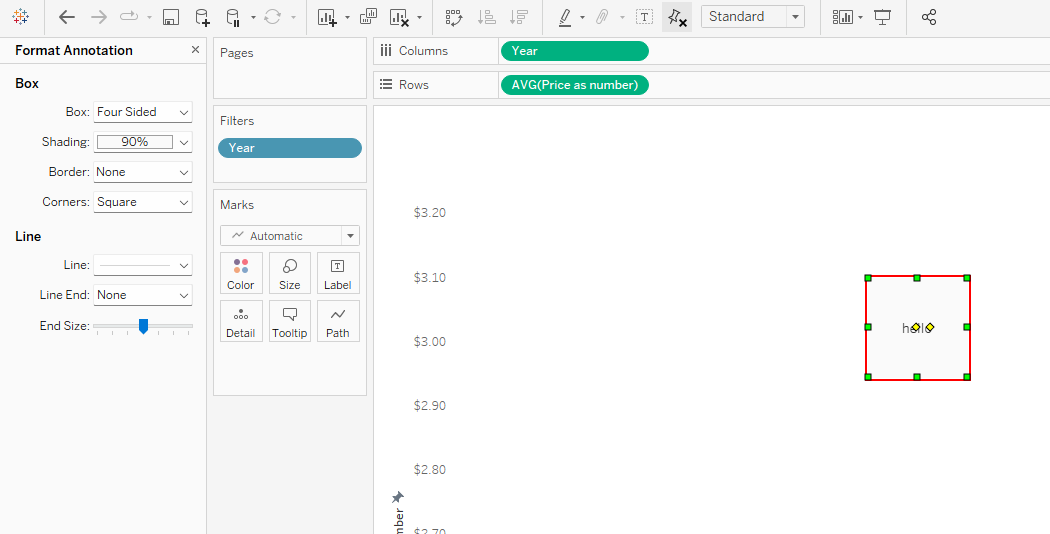Click the Show Mark Labels icon
Viewport: 1050px width, 534px height.
[x=644, y=17]
